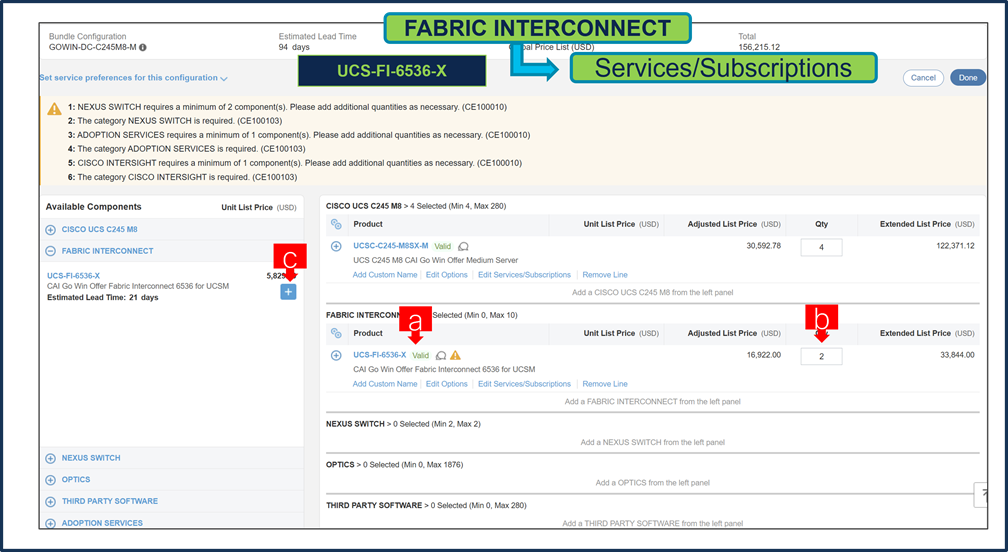The width and height of the screenshot is (1008, 552).
Task: Expand UCS-FI-6536-X selected row plus icon
Action: tap(336, 355)
